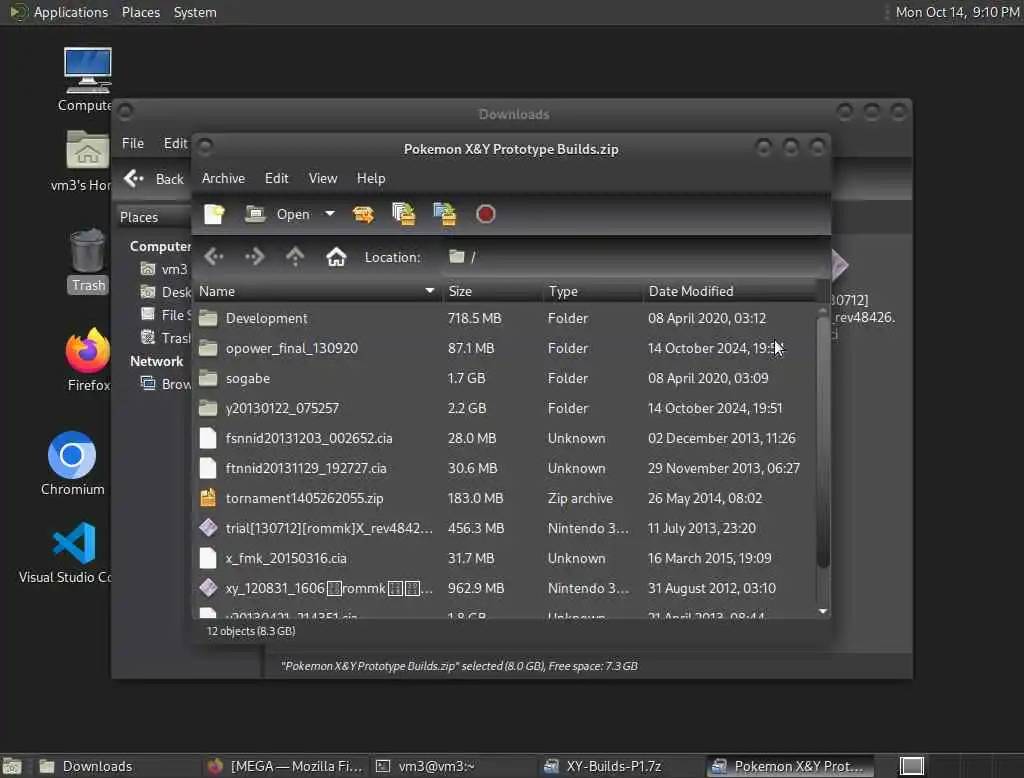
Task: Click the red Stop toolbar icon
Action: [485, 214]
